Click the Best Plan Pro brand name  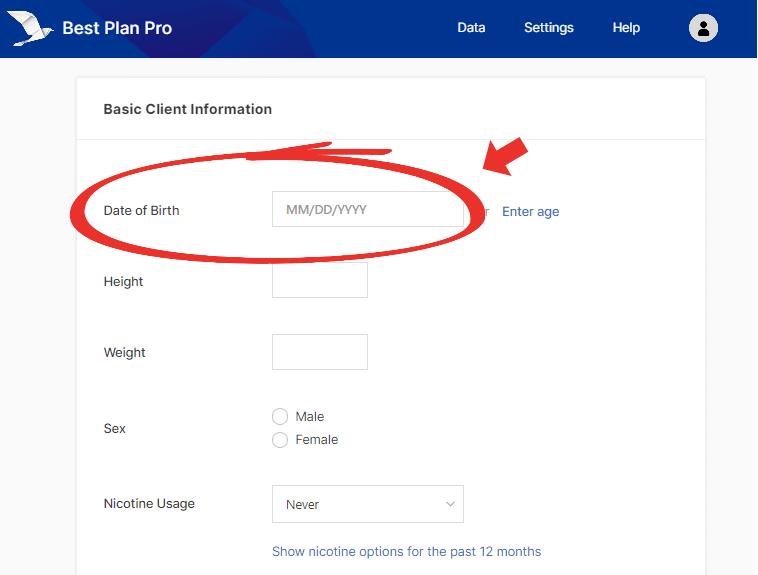pyautogui.click(x=117, y=28)
